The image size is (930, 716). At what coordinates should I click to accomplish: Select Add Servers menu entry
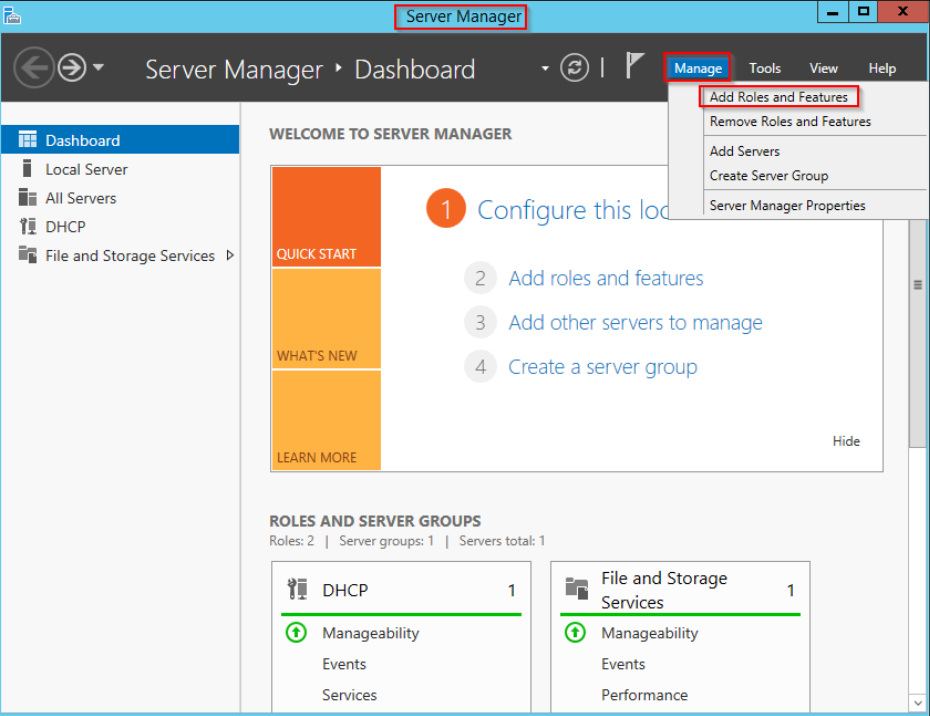coord(744,151)
